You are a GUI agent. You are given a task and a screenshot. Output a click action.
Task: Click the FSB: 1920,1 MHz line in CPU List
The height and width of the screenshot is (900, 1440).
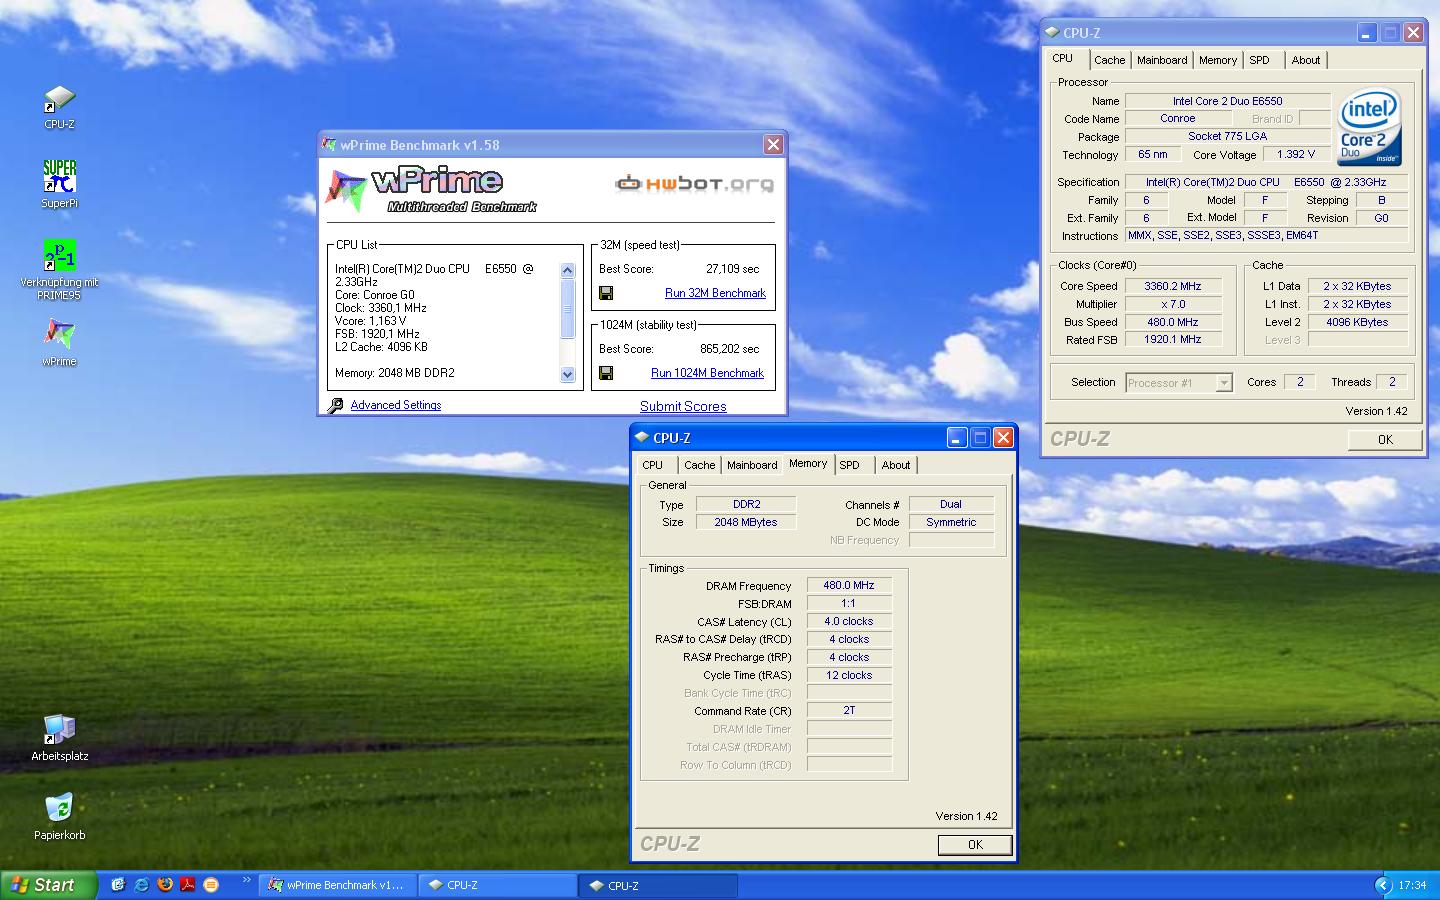pos(377,334)
